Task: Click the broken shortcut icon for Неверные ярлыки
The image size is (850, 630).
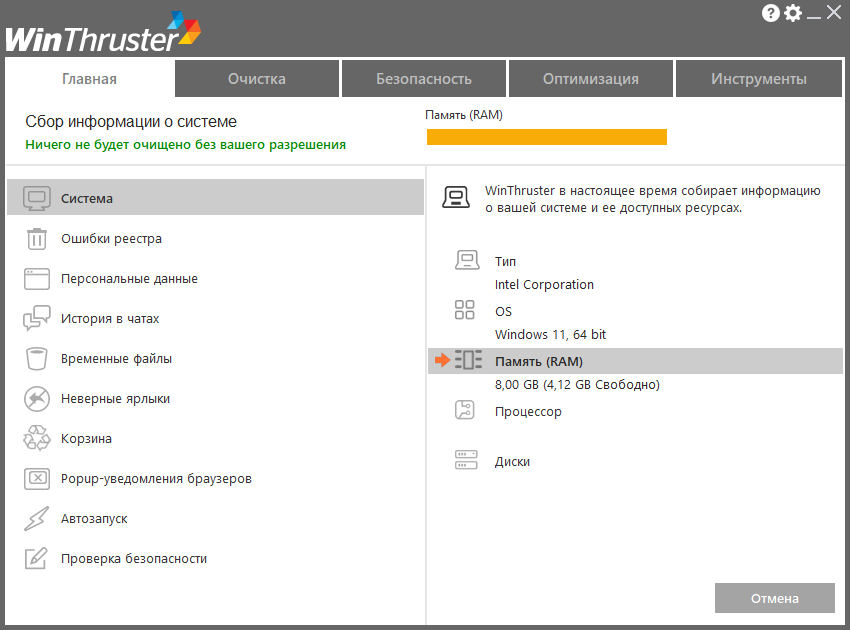Action: (37, 398)
